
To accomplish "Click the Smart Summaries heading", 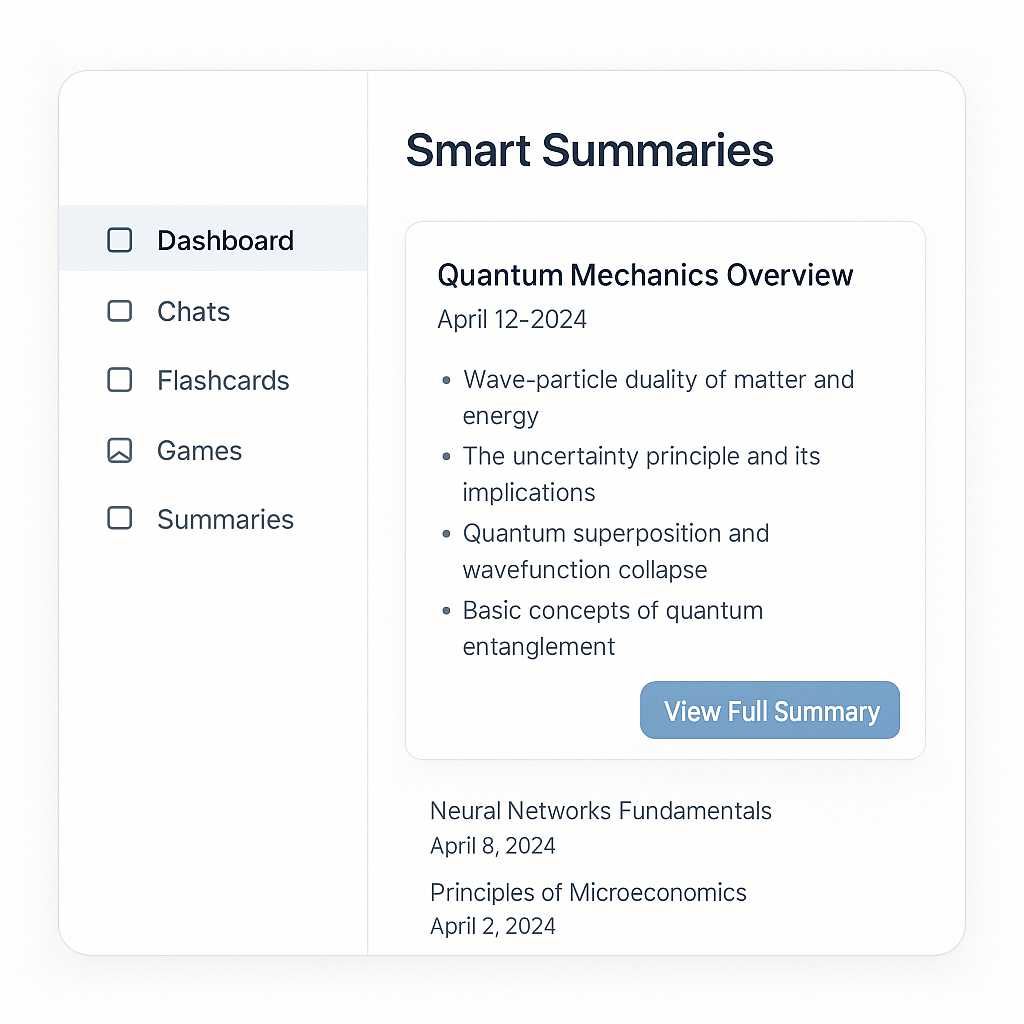I will point(590,151).
